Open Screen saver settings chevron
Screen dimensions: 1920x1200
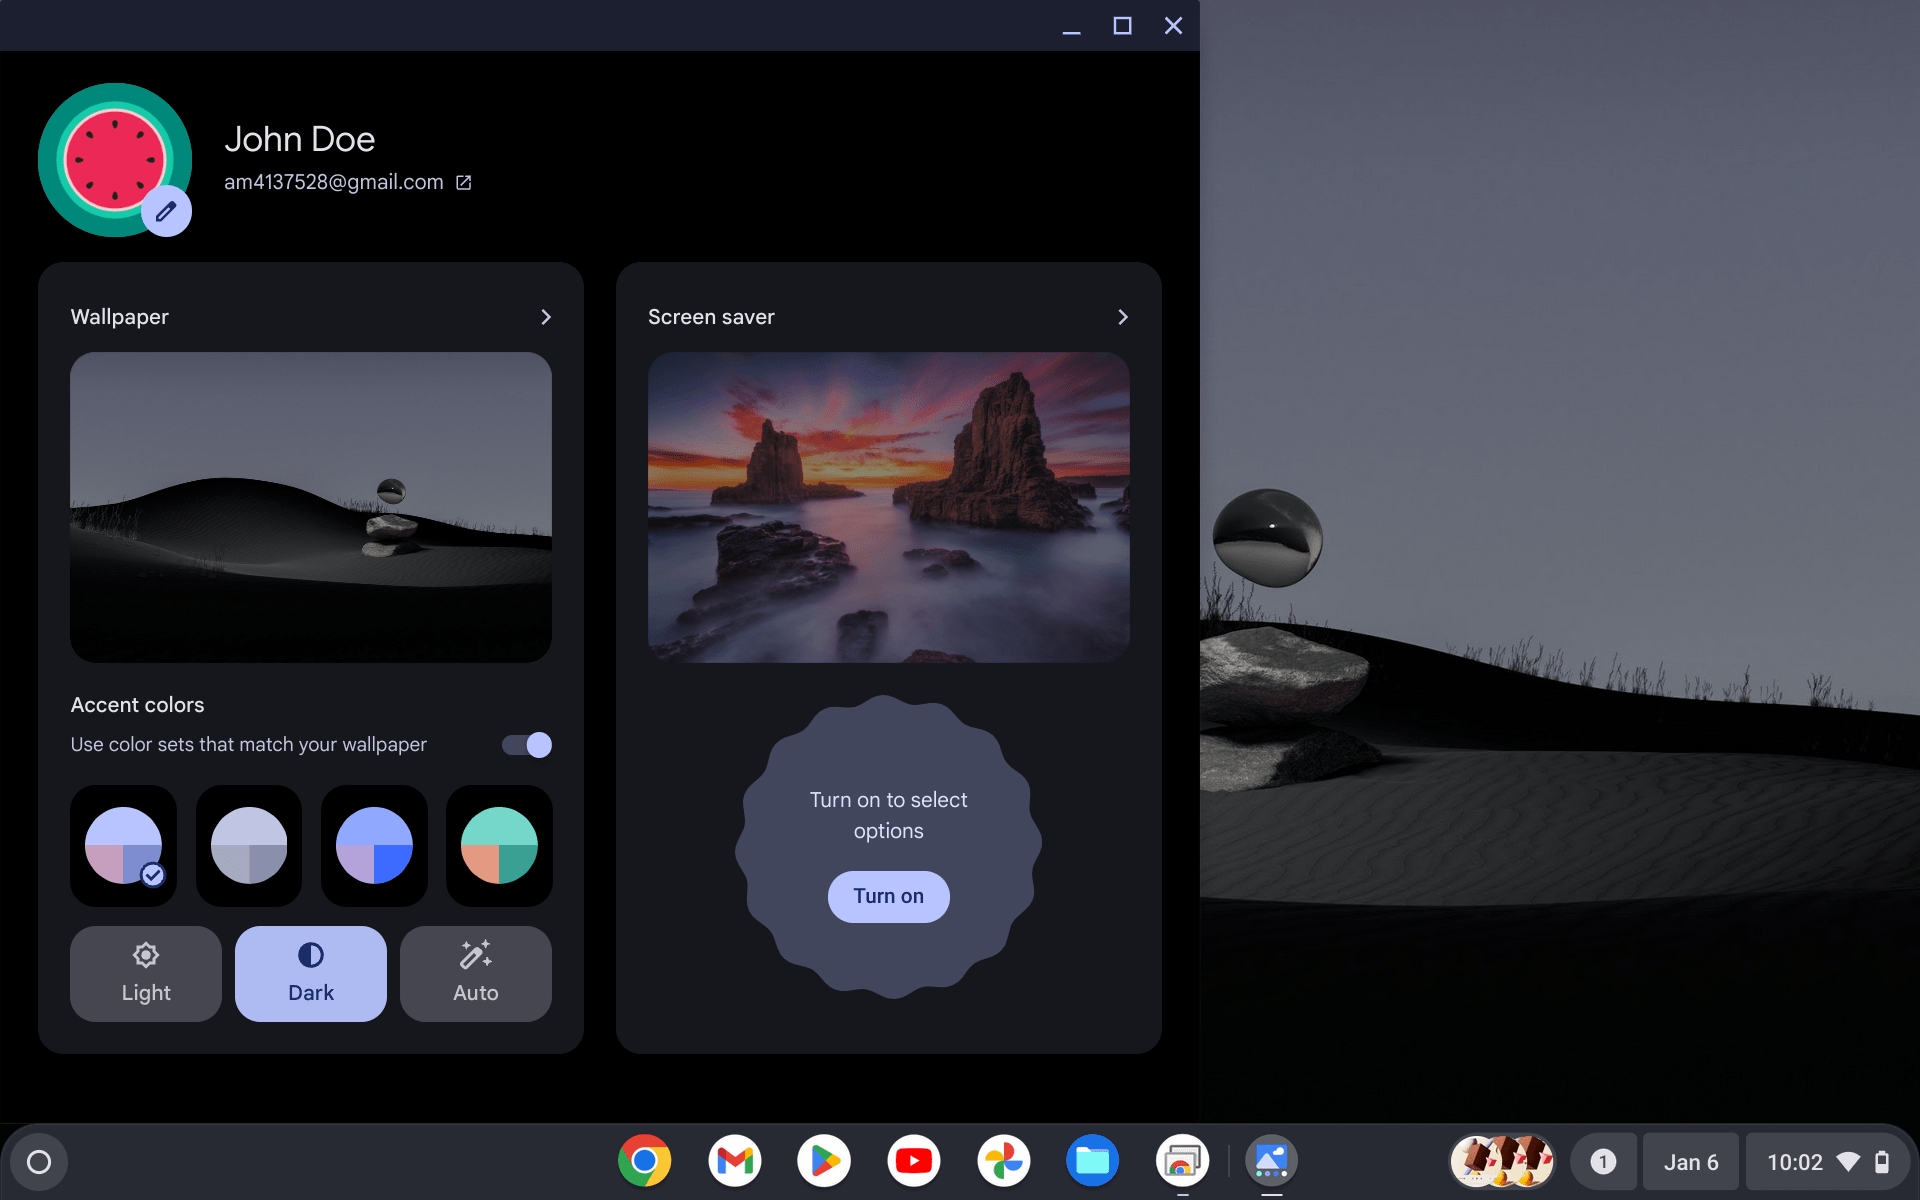pyautogui.click(x=1123, y=317)
